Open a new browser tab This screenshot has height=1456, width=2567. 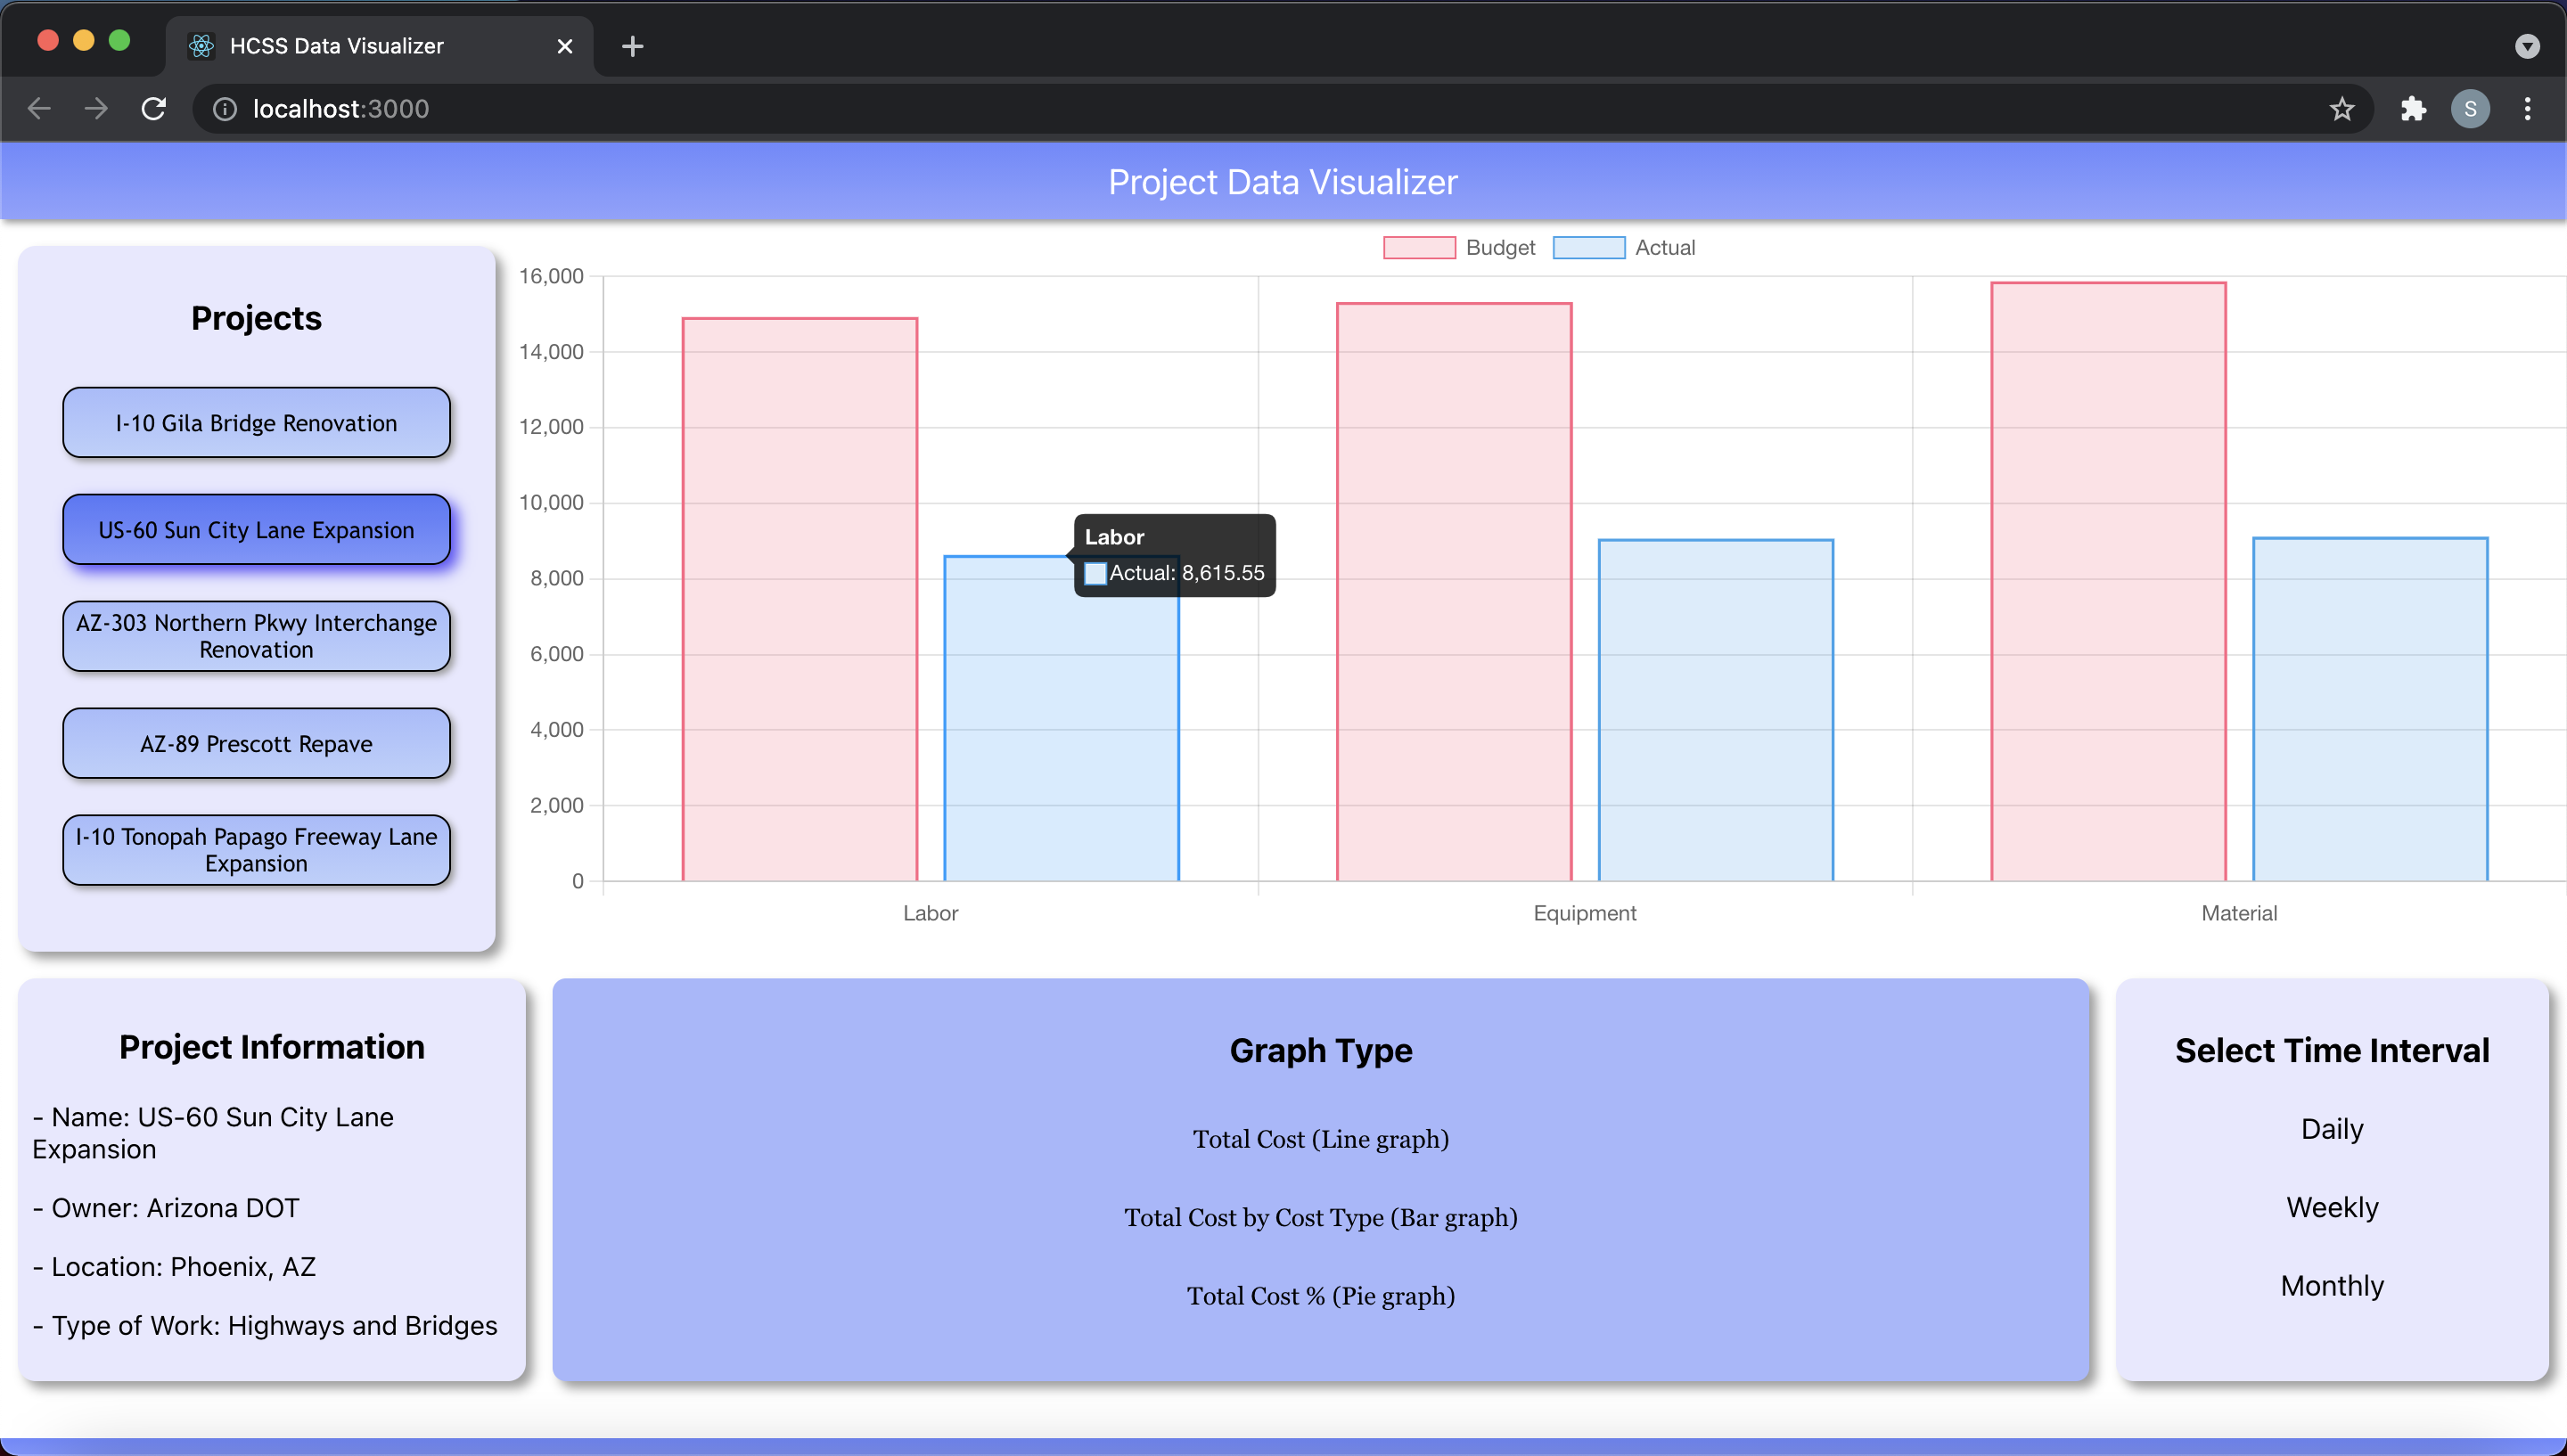click(632, 46)
